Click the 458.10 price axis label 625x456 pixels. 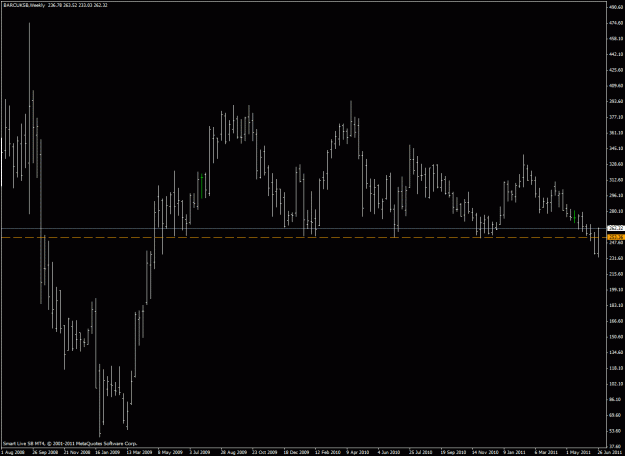coord(616,38)
